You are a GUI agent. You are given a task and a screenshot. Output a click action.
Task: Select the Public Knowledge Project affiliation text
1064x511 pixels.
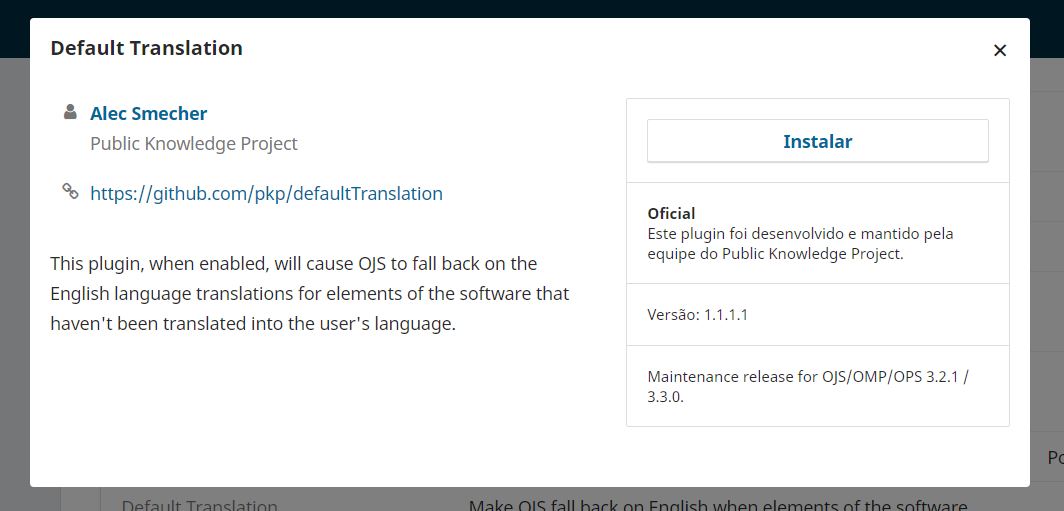coord(194,144)
